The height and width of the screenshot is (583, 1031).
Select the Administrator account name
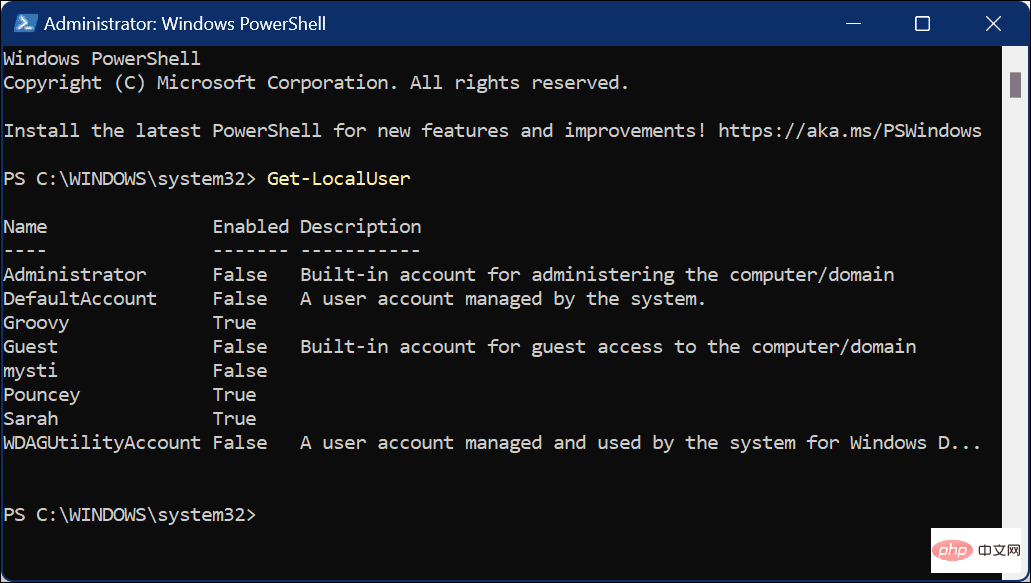coord(74,274)
